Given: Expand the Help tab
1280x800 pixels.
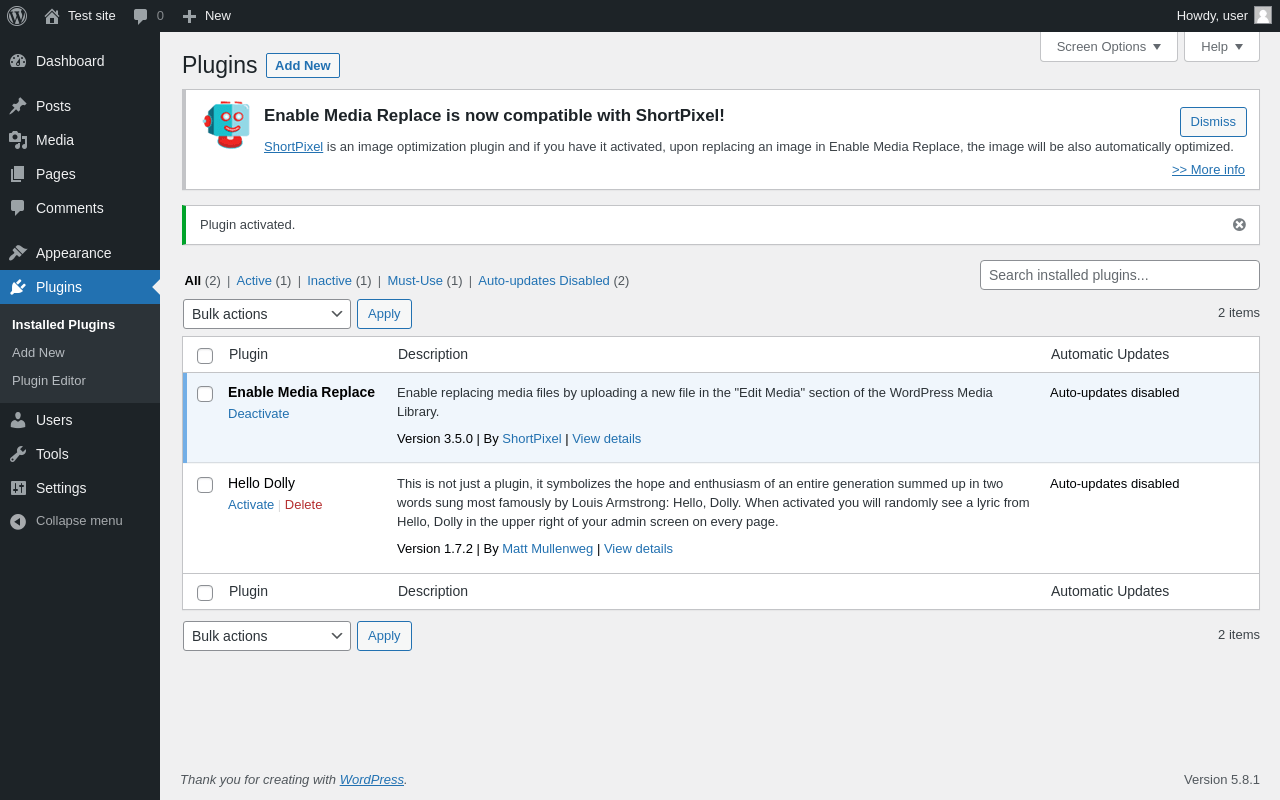Looking at the screenshot, I should pyautogui.click(x=1221, y=46).
